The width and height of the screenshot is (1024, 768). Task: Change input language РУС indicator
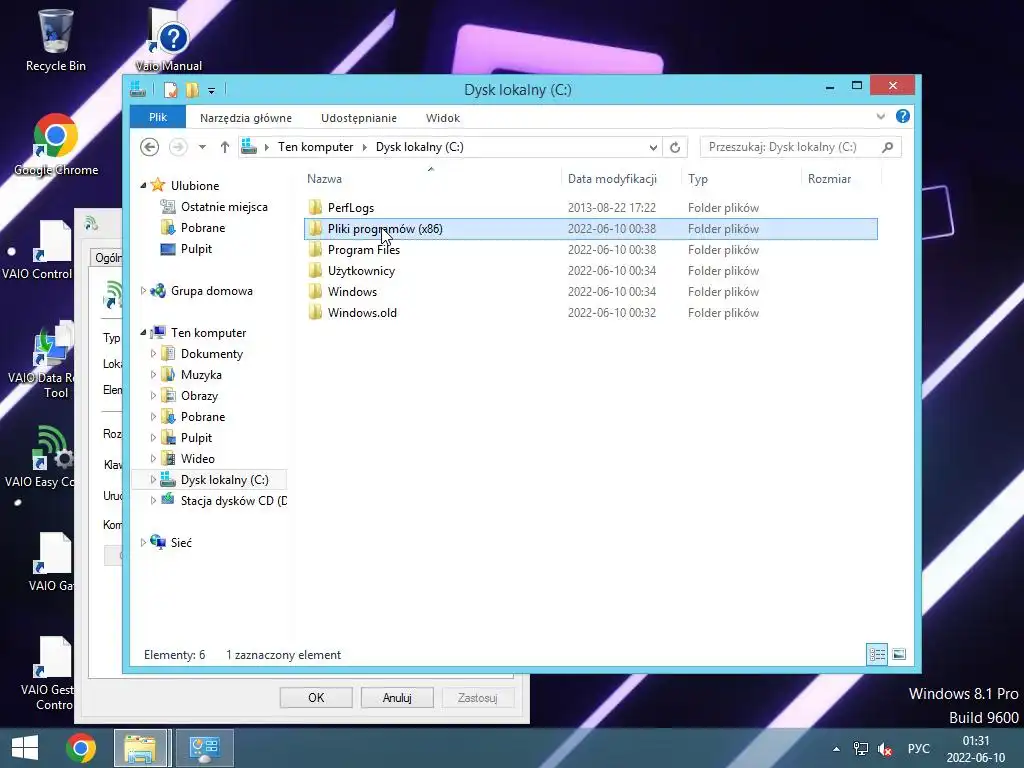[918, 748]
